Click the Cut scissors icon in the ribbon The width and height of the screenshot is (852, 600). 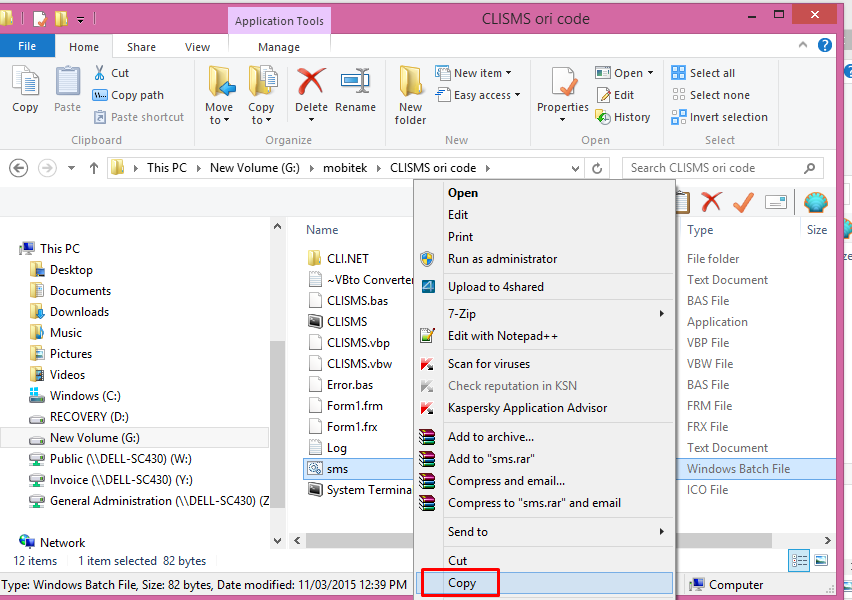(101, 73)
